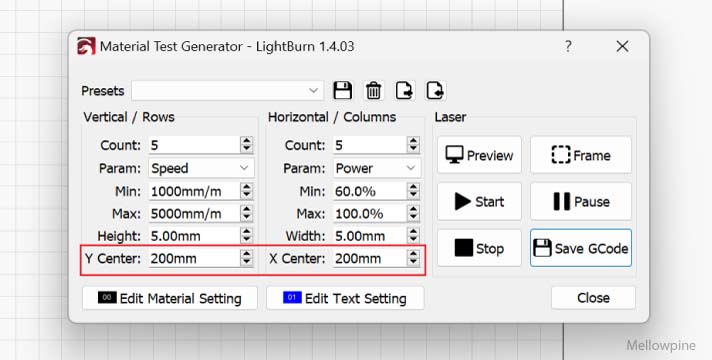Open Edit Material Setting

170,298
